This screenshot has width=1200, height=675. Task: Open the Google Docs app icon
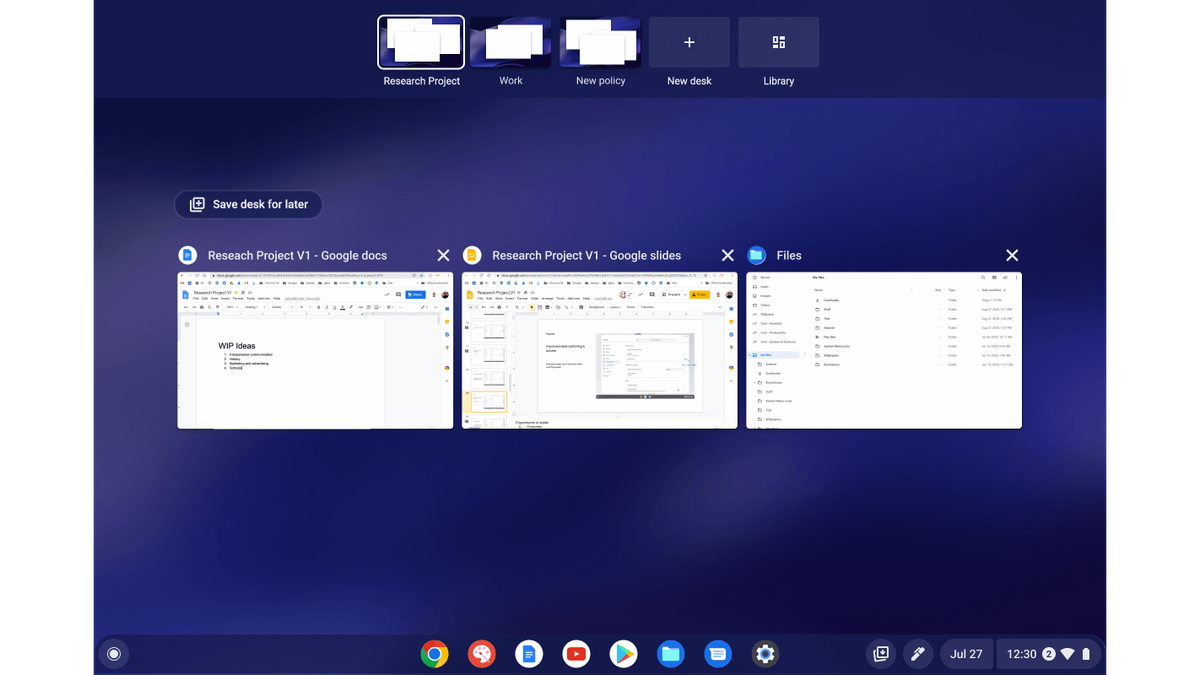tap(529, 653)
